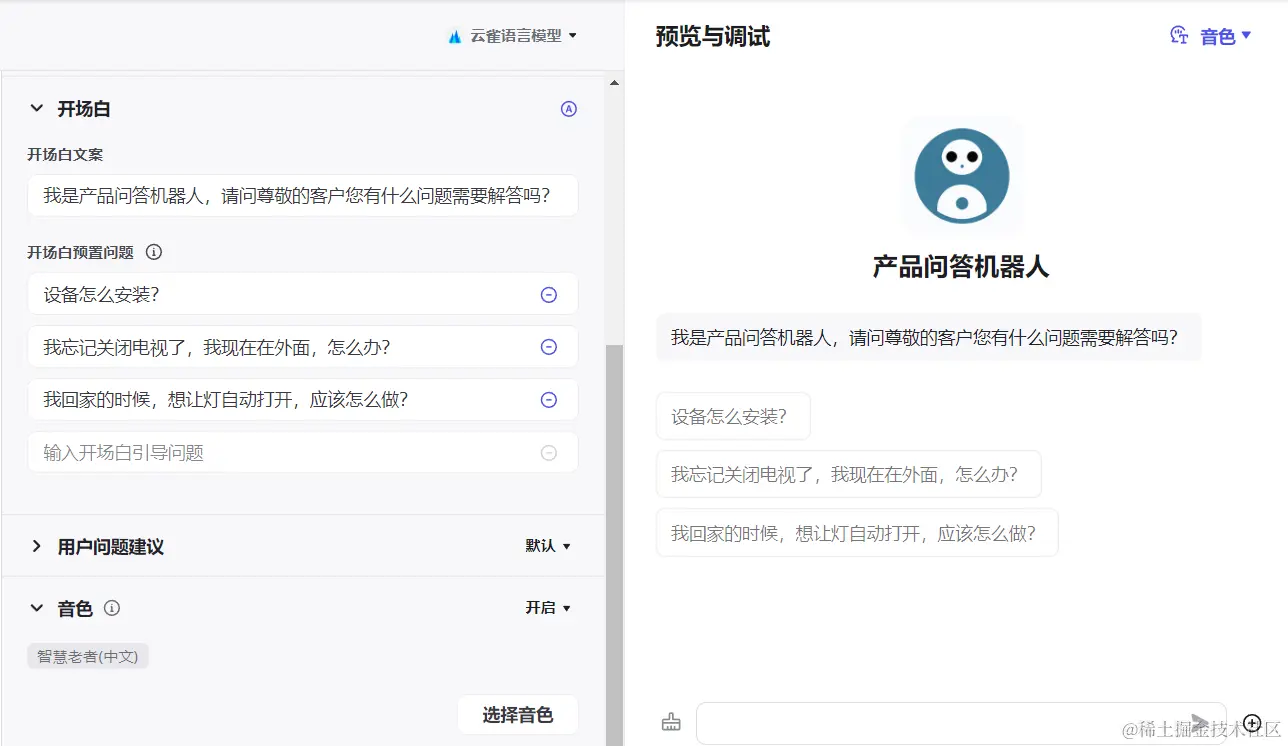Remove the forgot-to-turn-off-TV preset question
Image resolution: width=1288 pixels, height=746 pixels.
click(x=548, y=347)
